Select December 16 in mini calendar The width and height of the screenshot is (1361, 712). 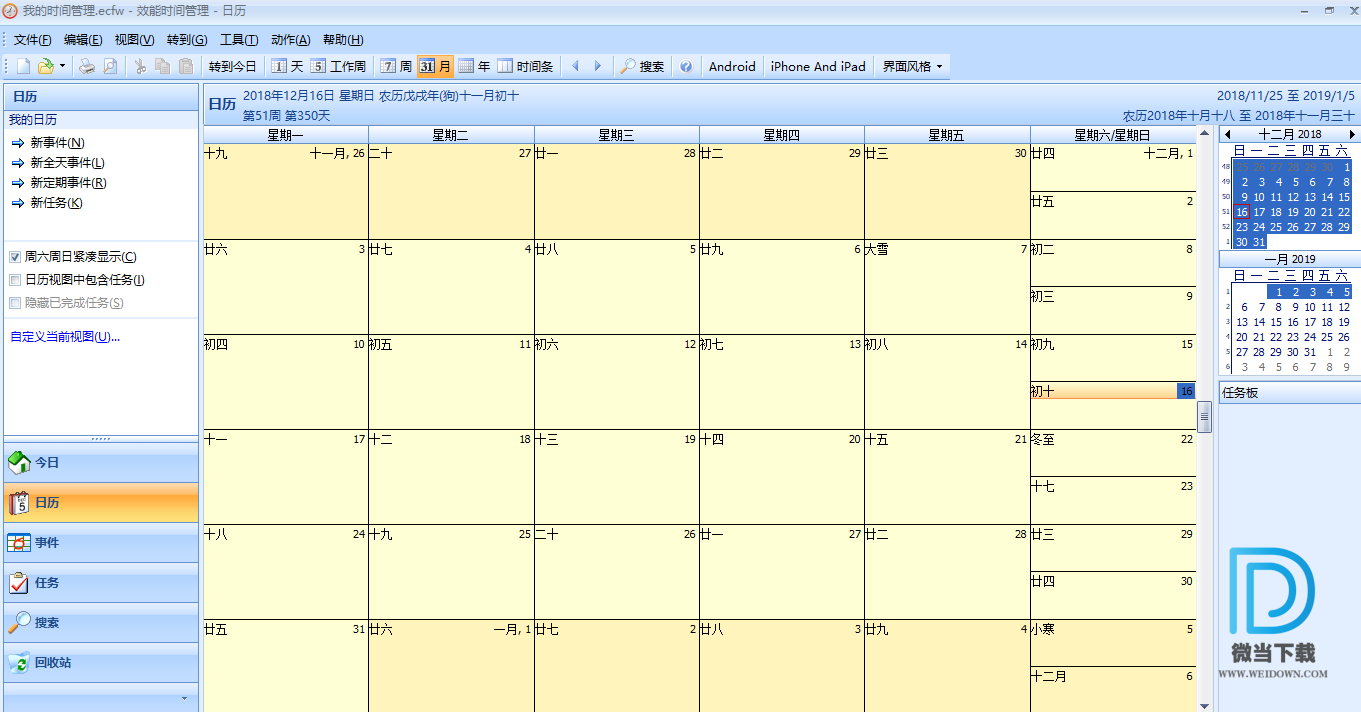pos(1241,212)
